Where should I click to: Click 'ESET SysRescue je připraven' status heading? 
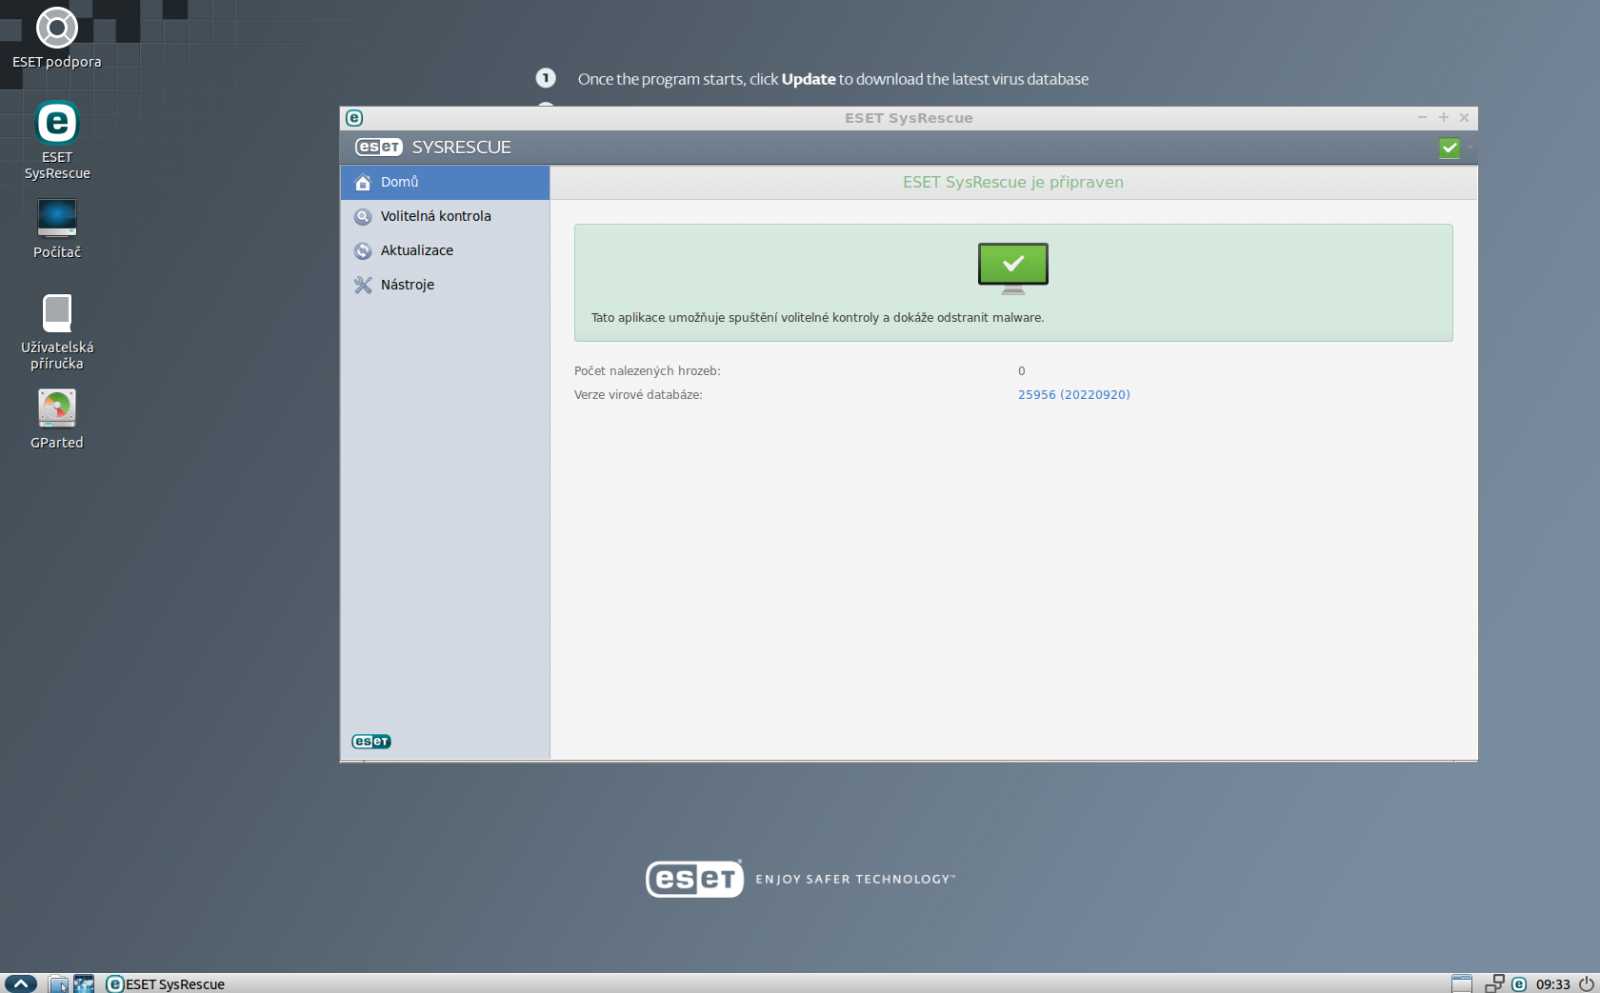[1013, 182]
